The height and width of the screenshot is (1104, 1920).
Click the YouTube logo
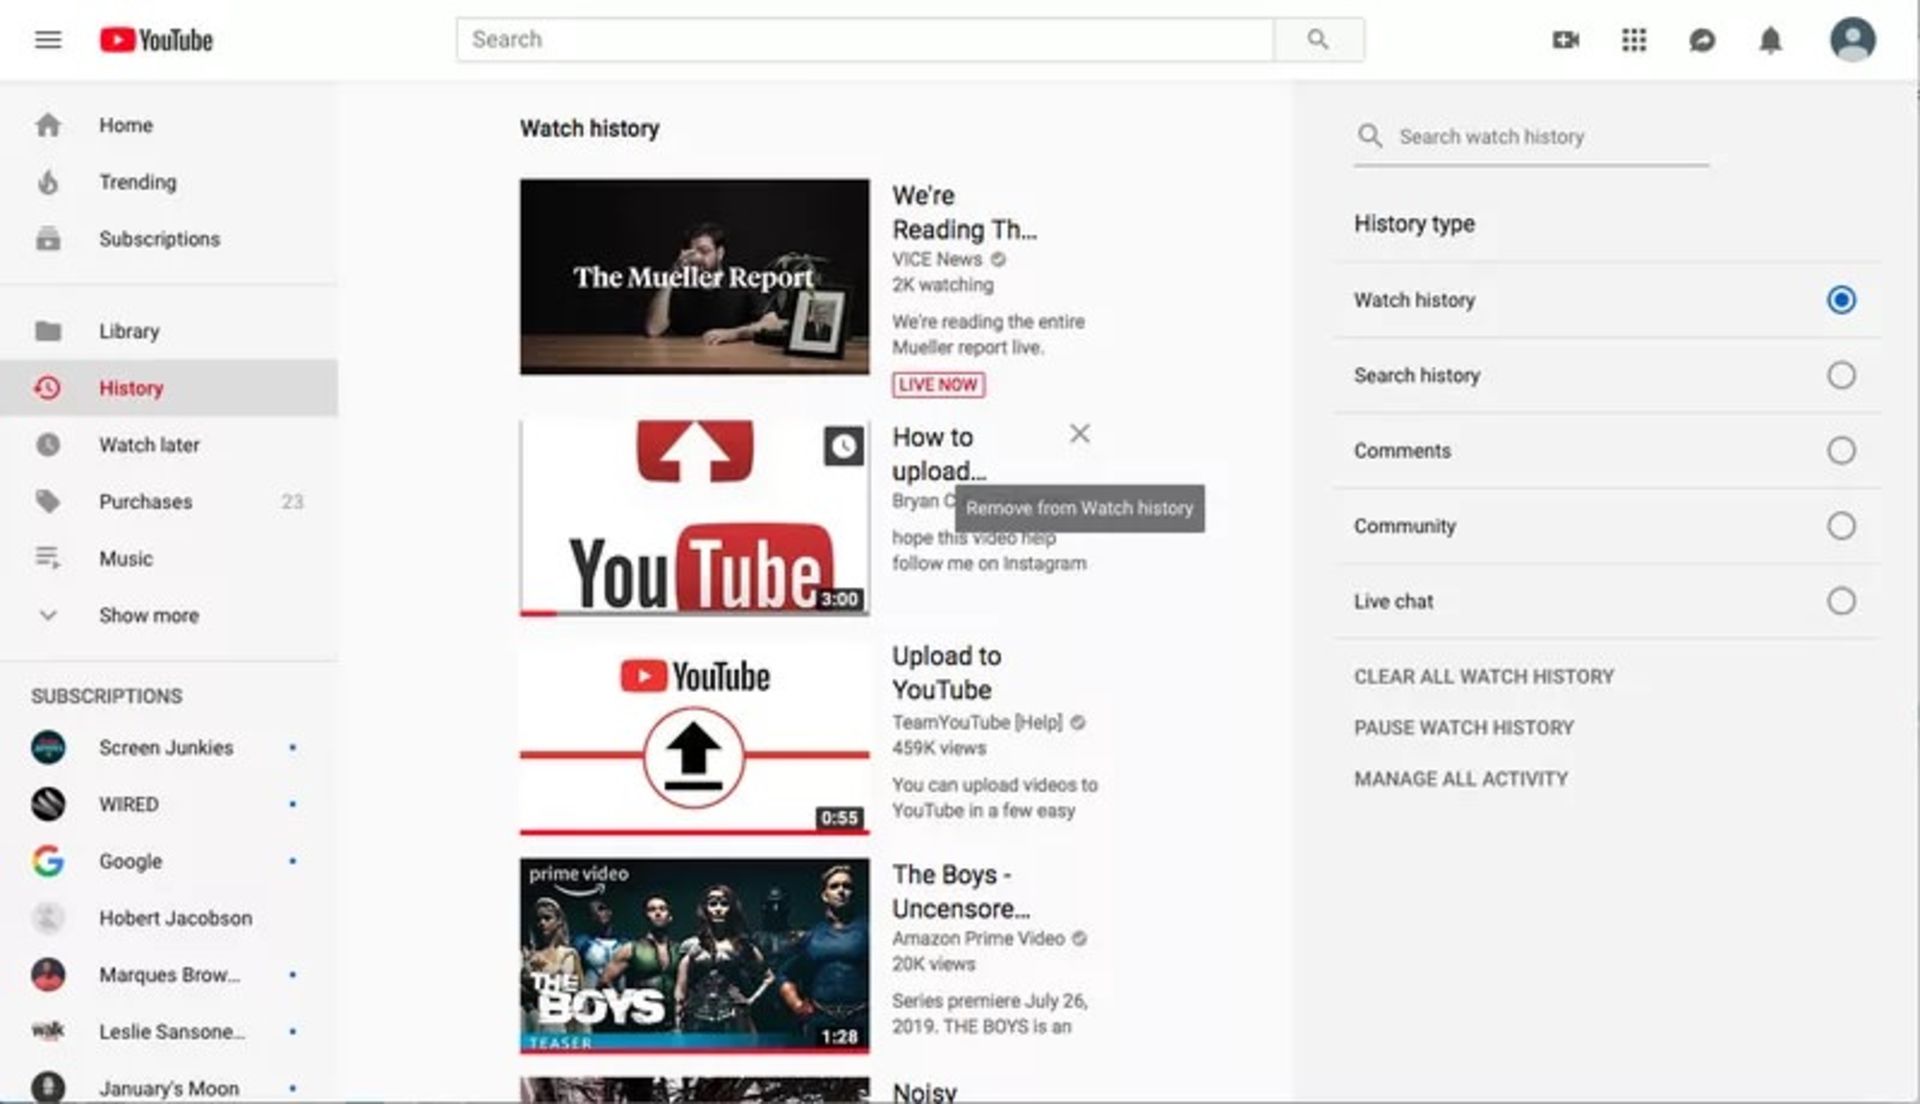click(157, 40)
